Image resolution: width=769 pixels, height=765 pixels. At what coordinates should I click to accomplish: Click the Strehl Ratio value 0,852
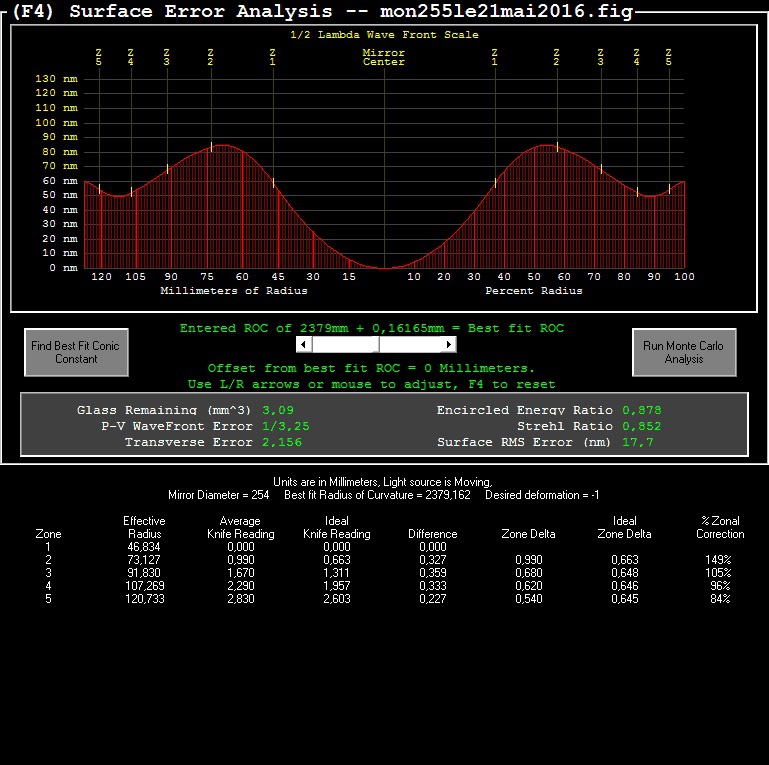pyautogui.click(x=641, y=426)
